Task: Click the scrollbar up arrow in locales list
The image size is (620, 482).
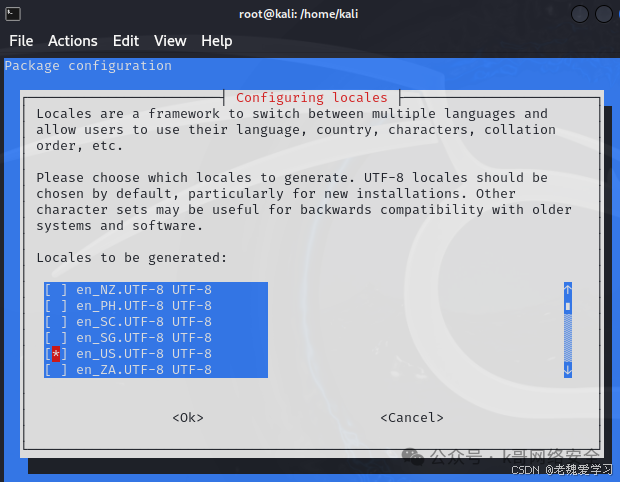Action: point(568,290)
